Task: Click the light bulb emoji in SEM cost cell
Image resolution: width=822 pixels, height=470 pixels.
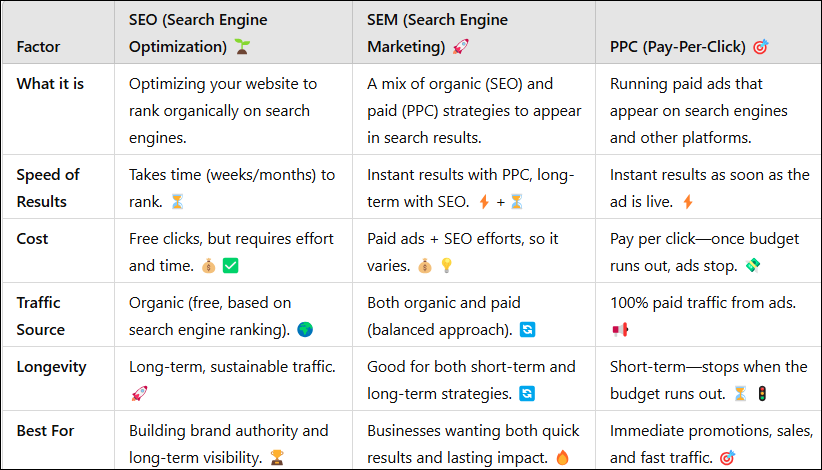Action: [x=447, y=266]
